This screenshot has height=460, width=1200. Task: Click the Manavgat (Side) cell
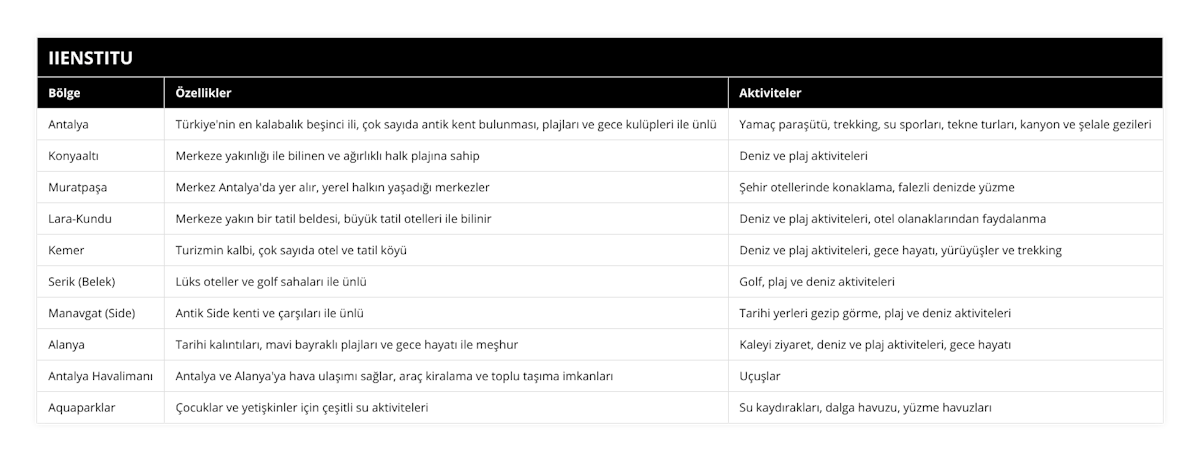[x=101, y=313]
